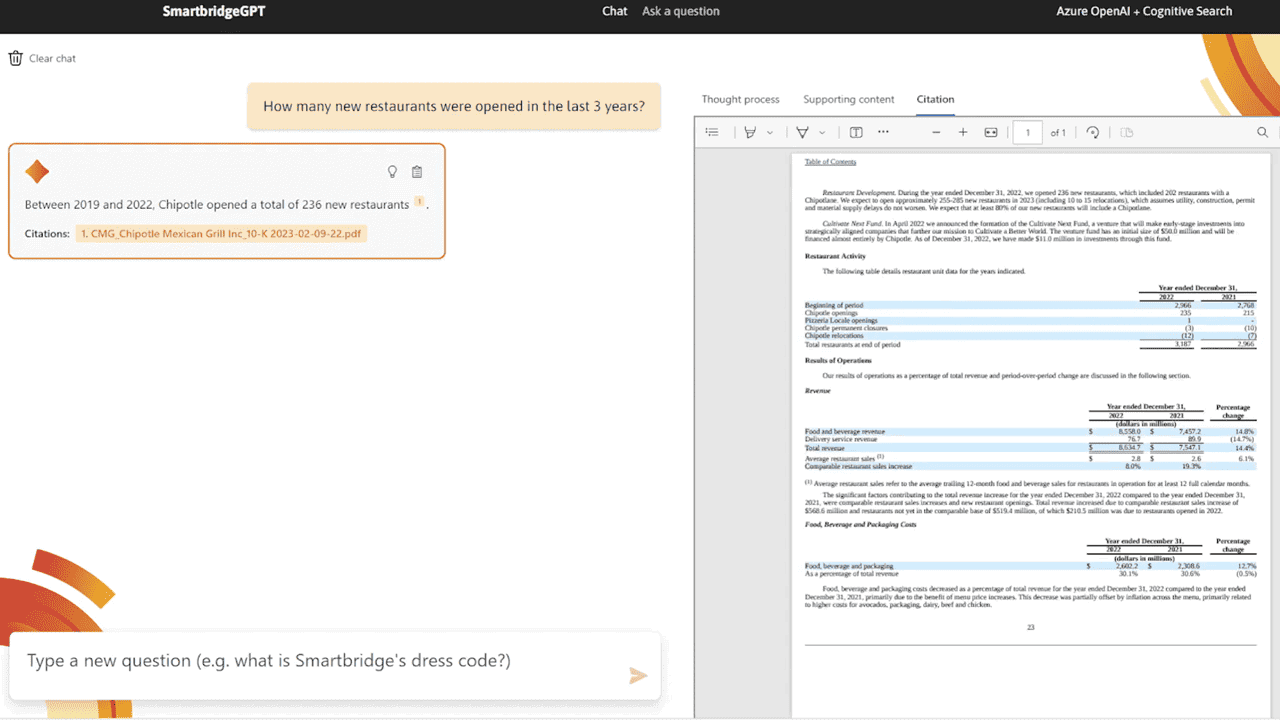
Task: Click the PDF page view icon
Action: coord(1127,132)
